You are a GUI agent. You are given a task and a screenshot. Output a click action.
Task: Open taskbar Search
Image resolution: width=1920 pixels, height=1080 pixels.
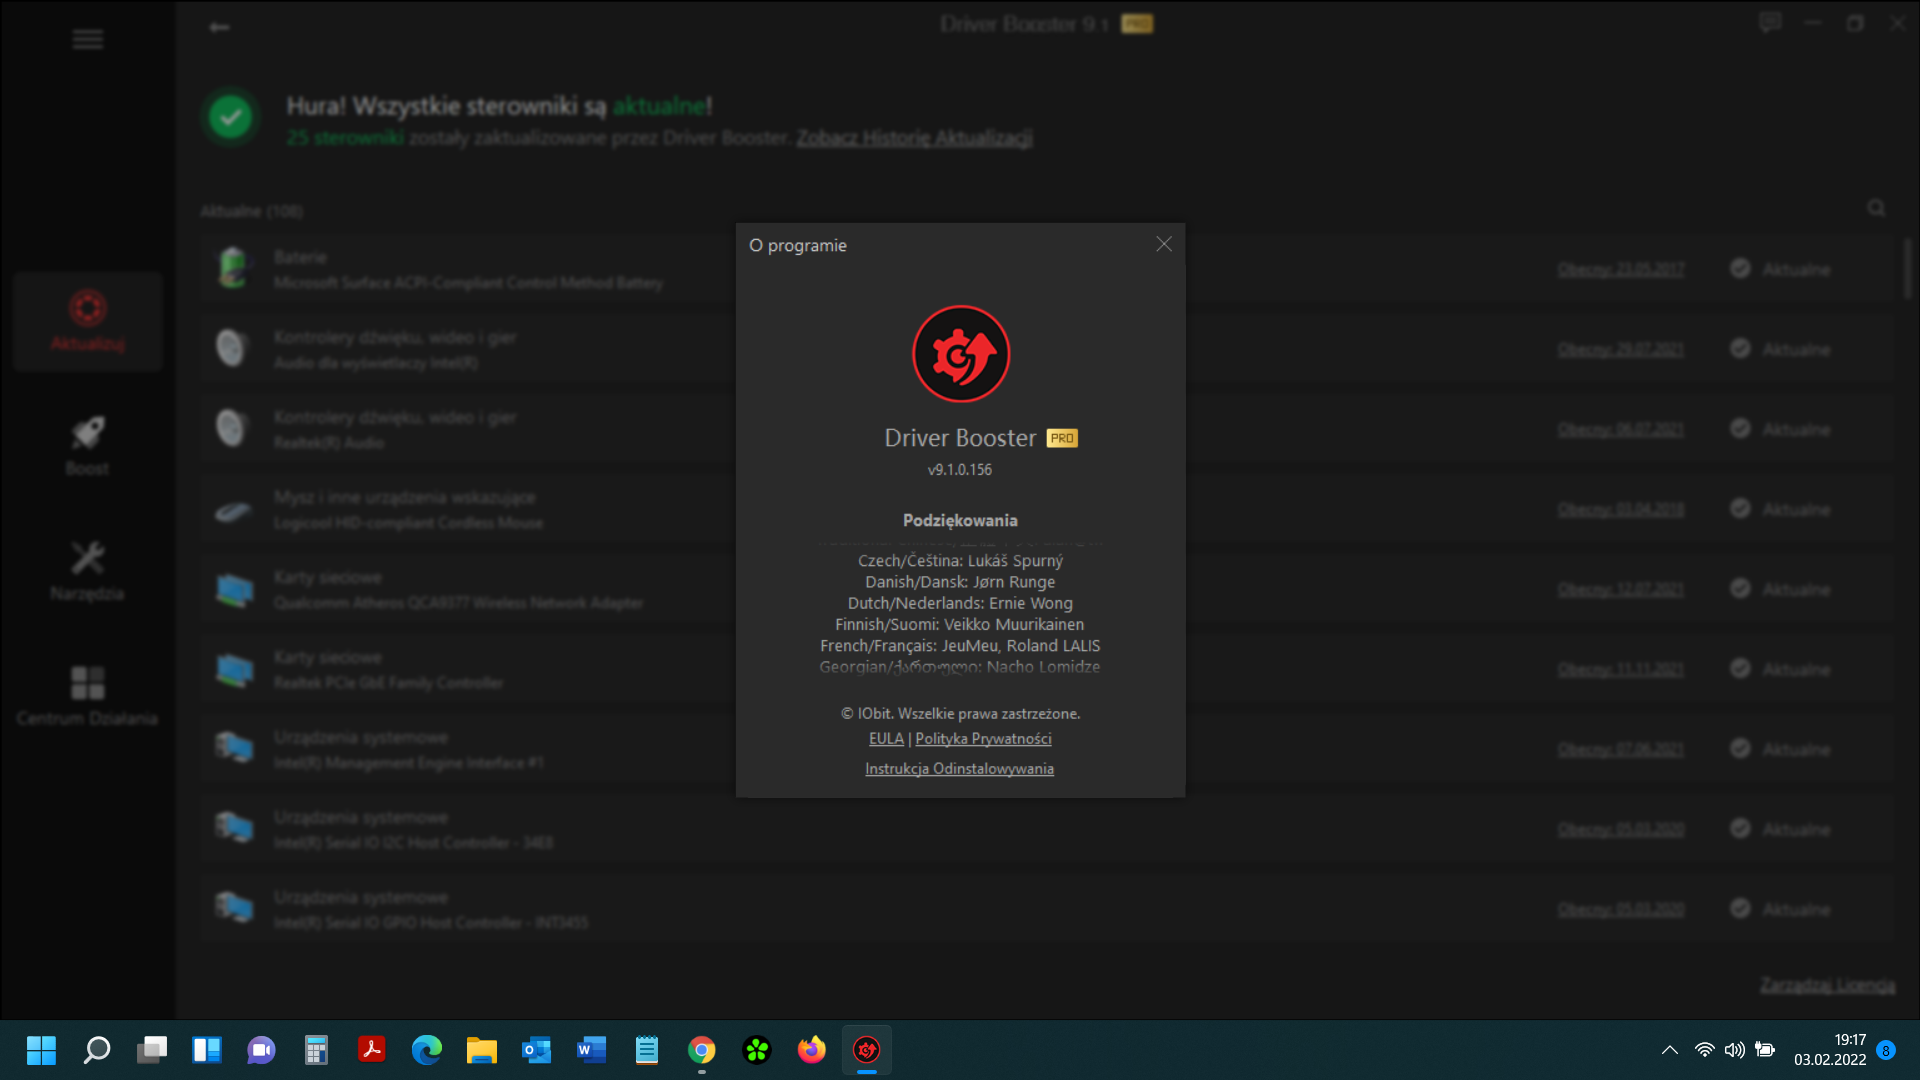tap(96, 1050)
